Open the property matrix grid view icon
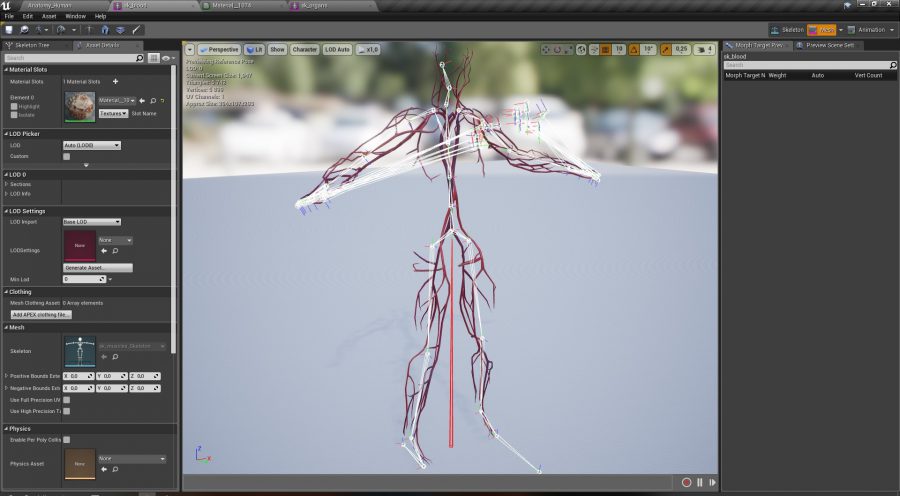This screenshot has height=496, width=900. [x=153, y=58]
